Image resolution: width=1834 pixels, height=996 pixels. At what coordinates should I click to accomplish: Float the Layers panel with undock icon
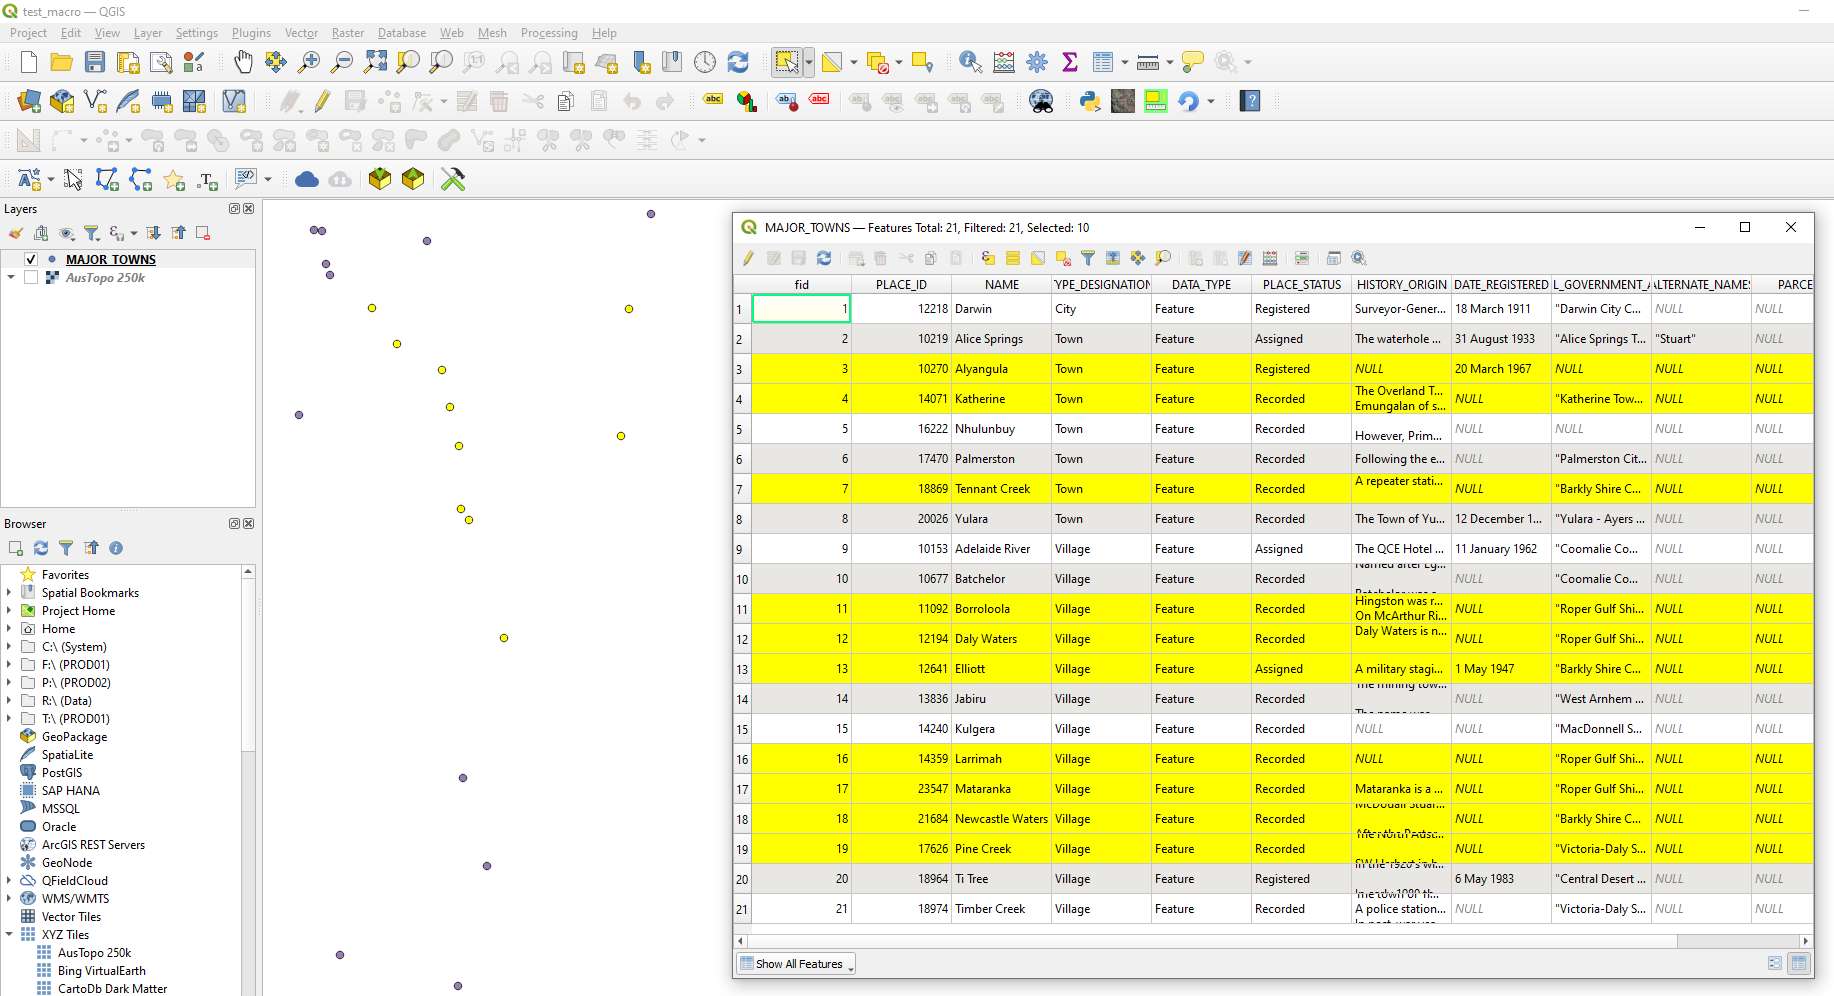pyautogui.click(x=234, y=209)
